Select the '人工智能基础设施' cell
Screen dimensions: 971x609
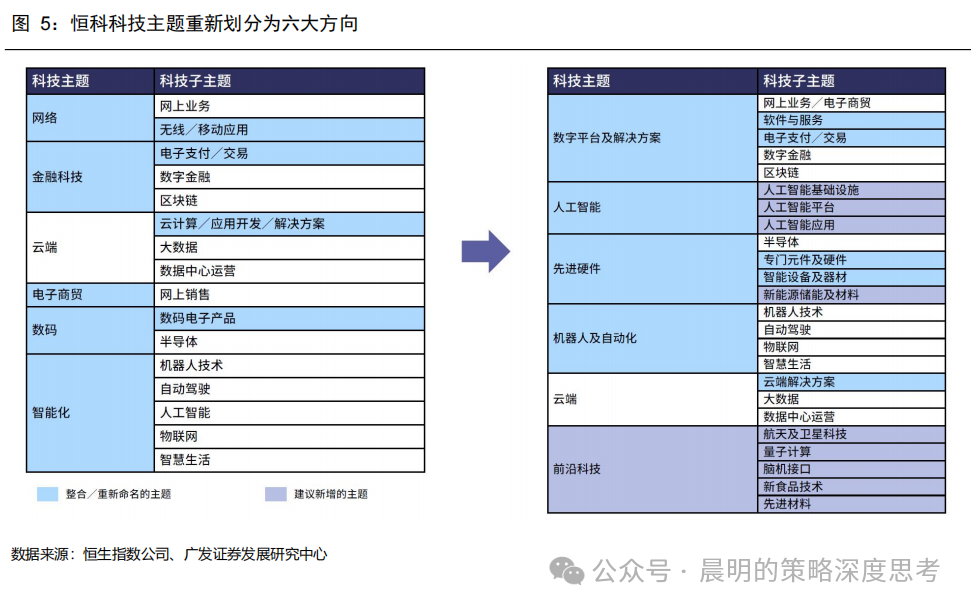851,190
